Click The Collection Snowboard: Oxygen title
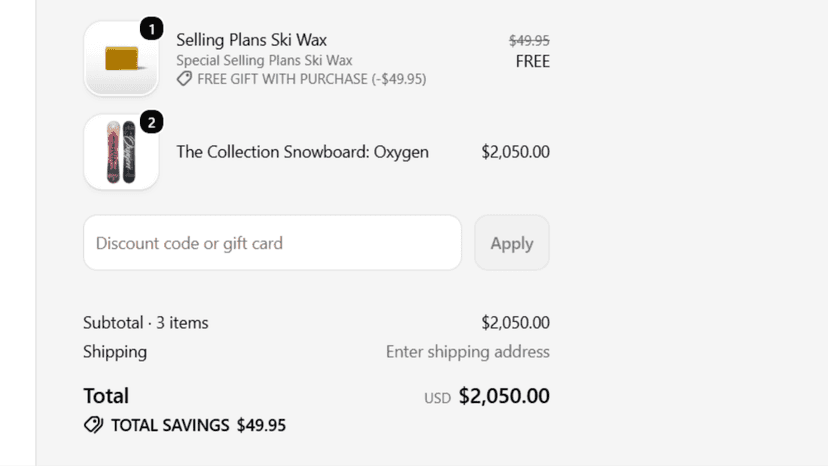 [x=303, y=152]
